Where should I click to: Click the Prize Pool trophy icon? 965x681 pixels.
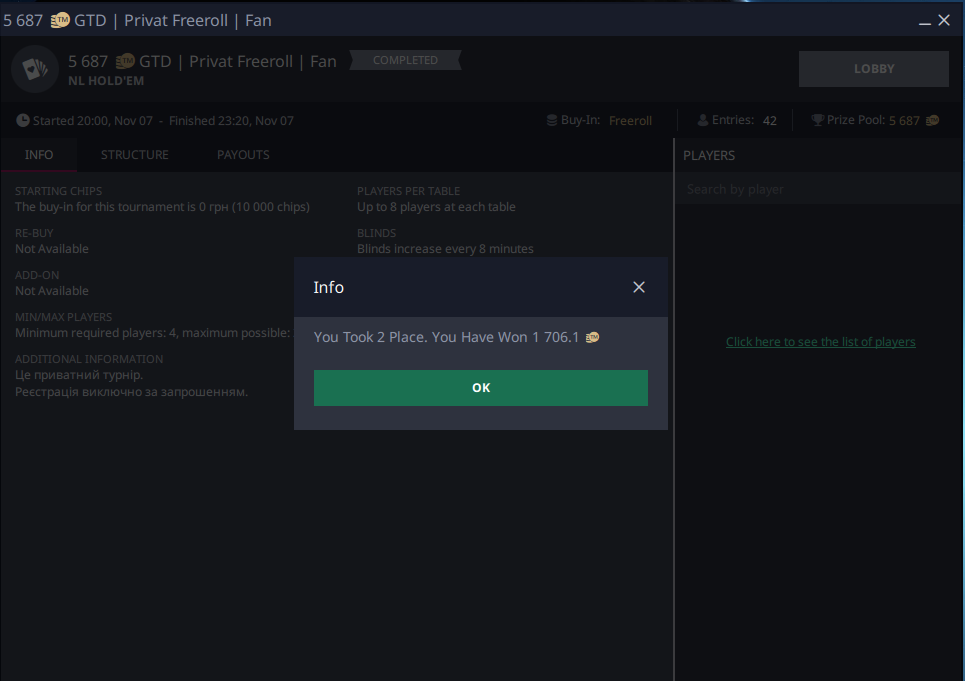(817, 120)
